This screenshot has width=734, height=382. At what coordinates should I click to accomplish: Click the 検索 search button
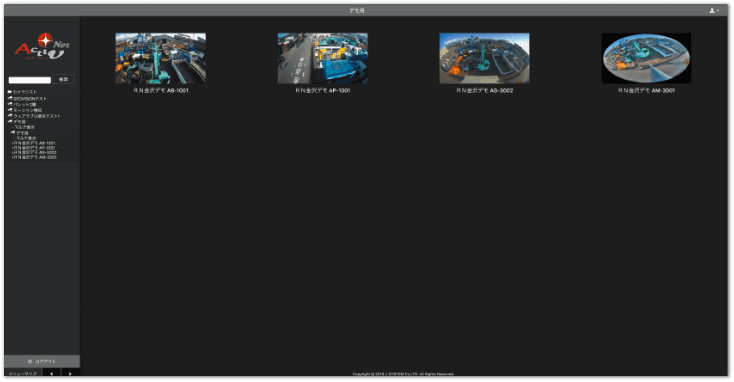point(64,79)
